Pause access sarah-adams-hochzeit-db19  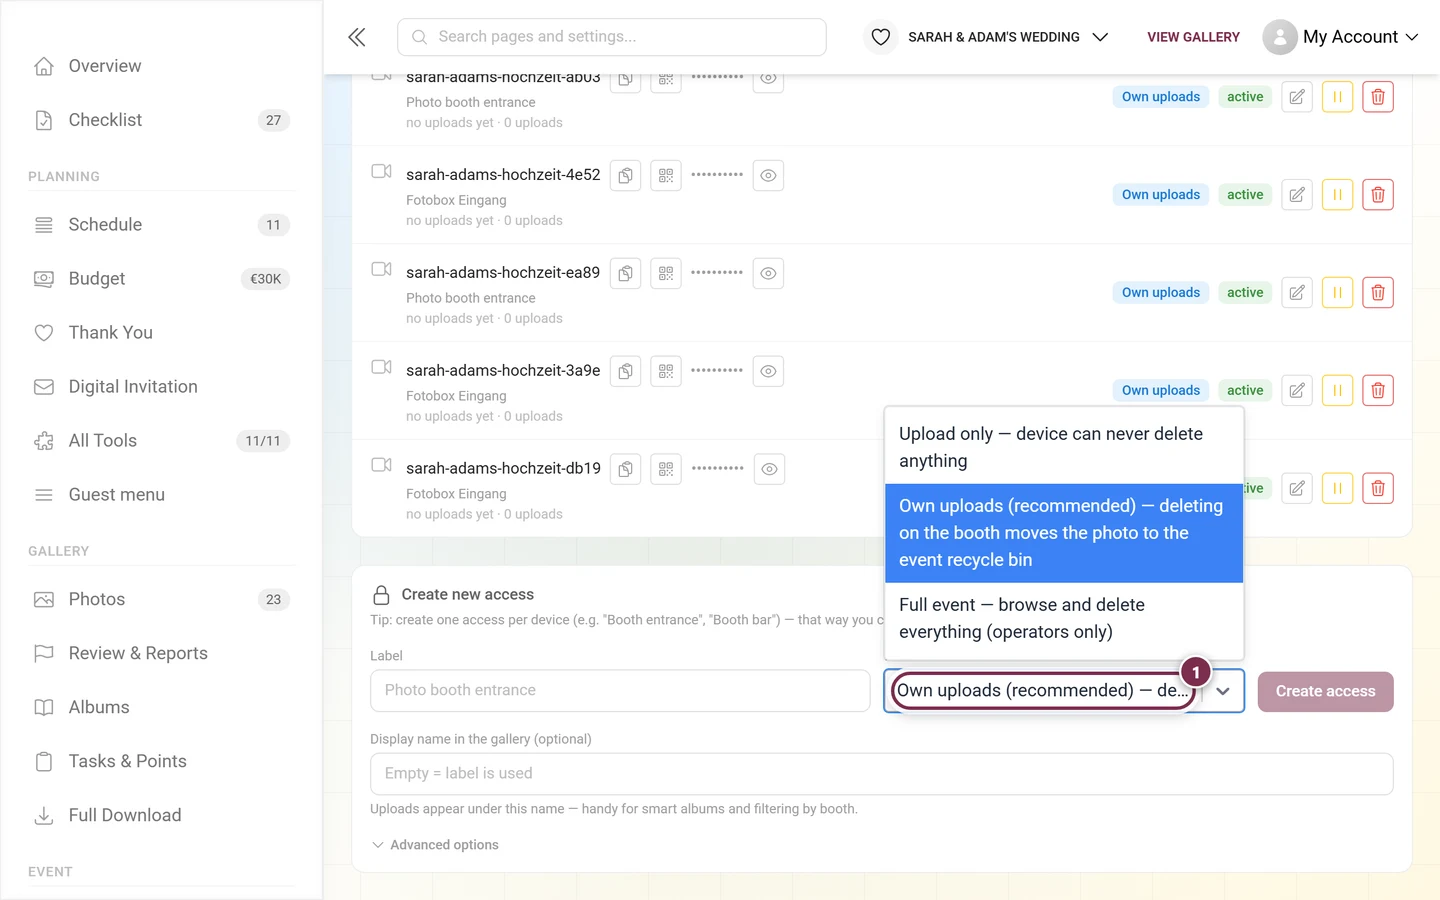pyautogui.click(x=1337, y=489)
